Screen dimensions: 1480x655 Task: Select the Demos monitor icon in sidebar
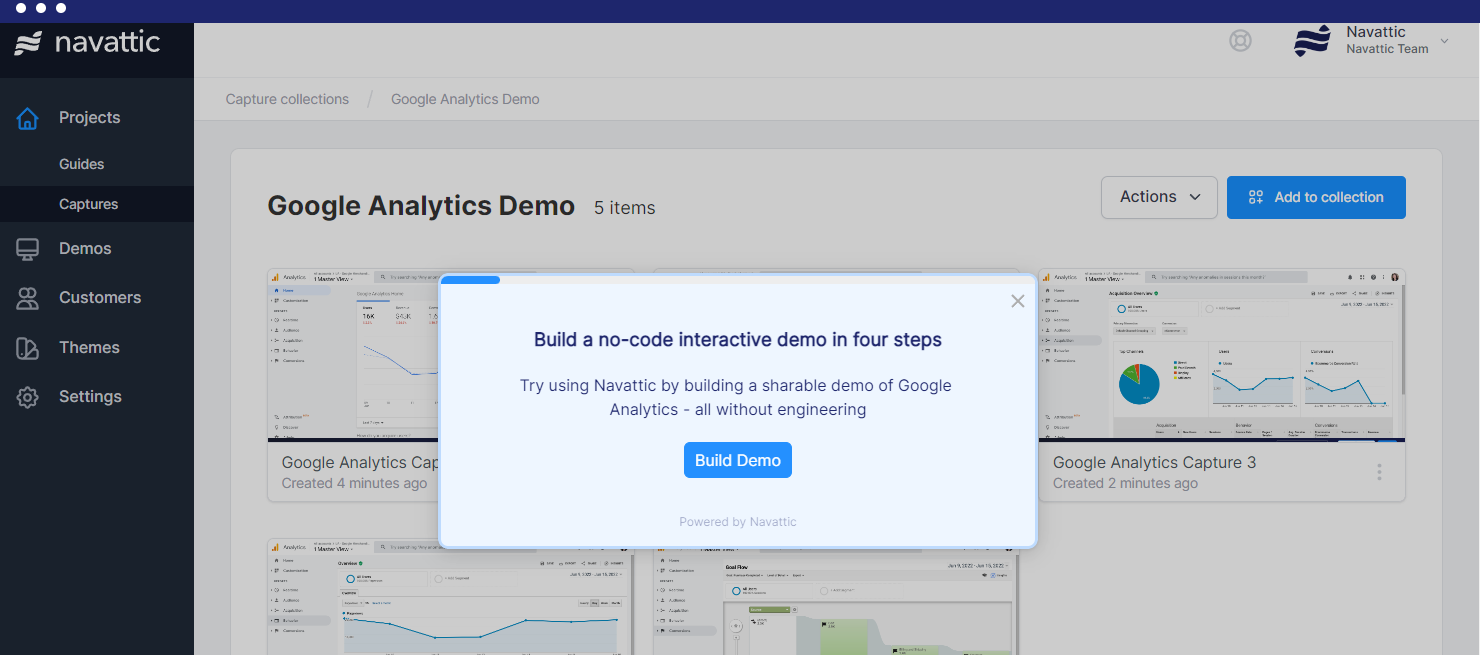[x=27, y=248]
